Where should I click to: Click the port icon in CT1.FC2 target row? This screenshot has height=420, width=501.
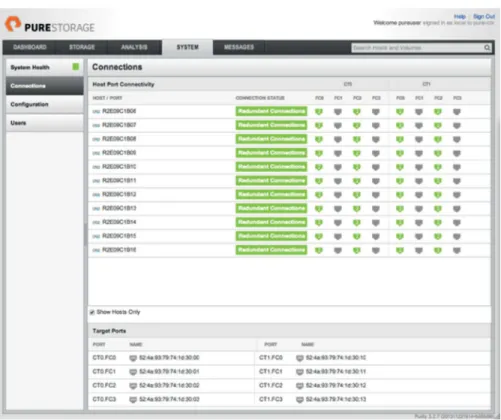click(x=300, y=386)
